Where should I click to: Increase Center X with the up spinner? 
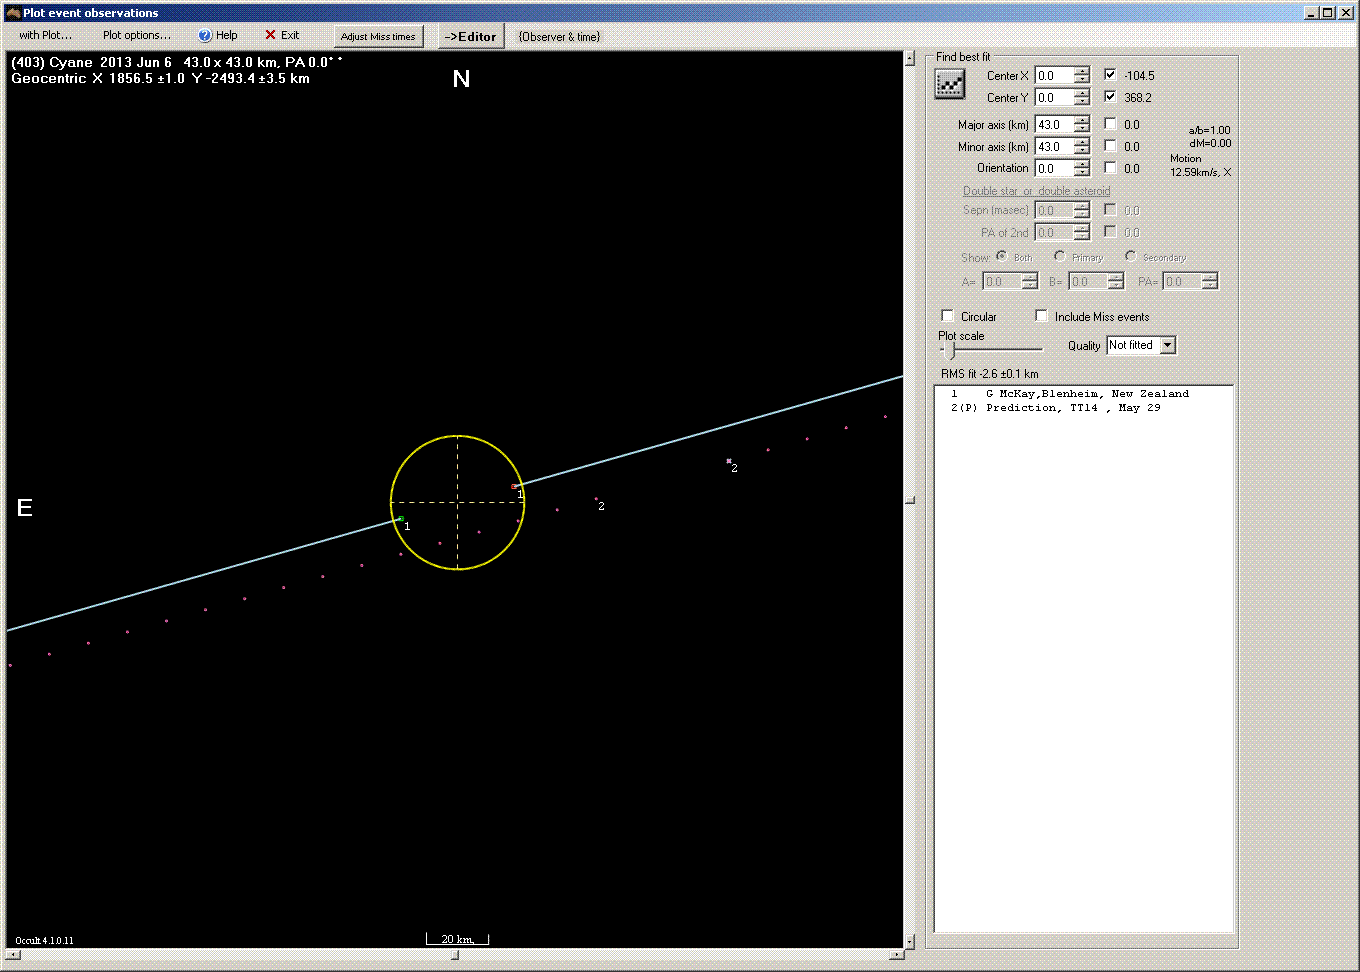[1082, 72]
